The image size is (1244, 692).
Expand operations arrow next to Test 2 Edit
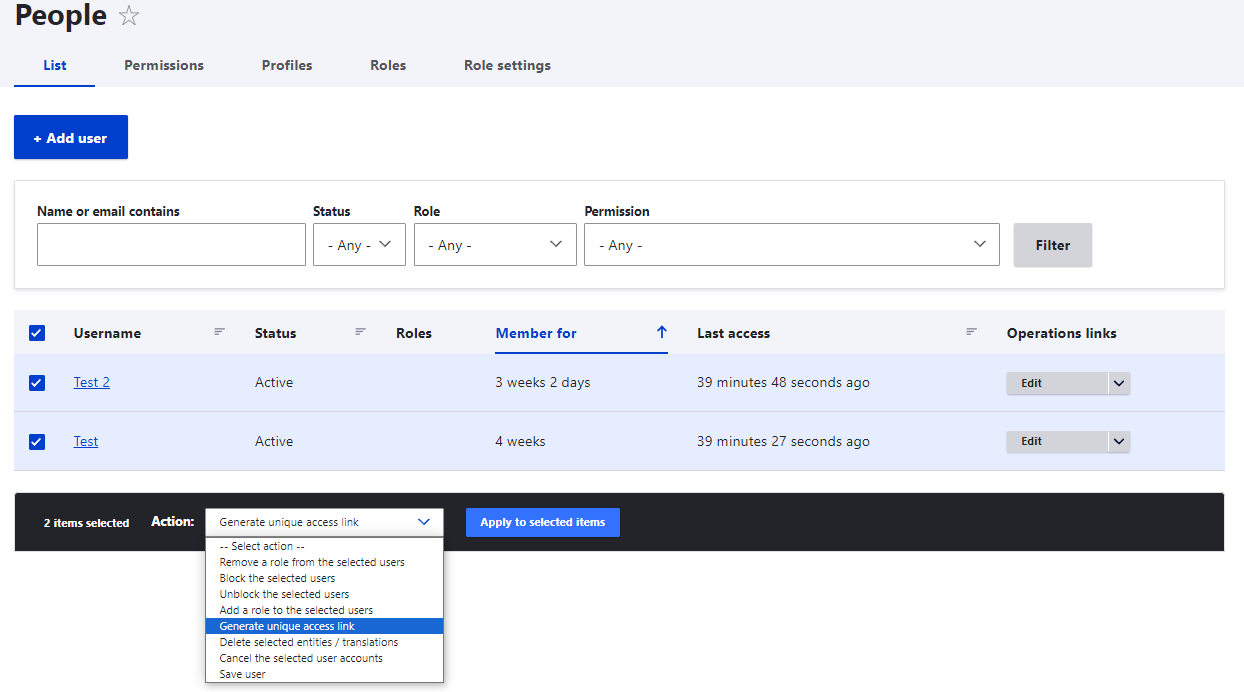(1118, 383)
